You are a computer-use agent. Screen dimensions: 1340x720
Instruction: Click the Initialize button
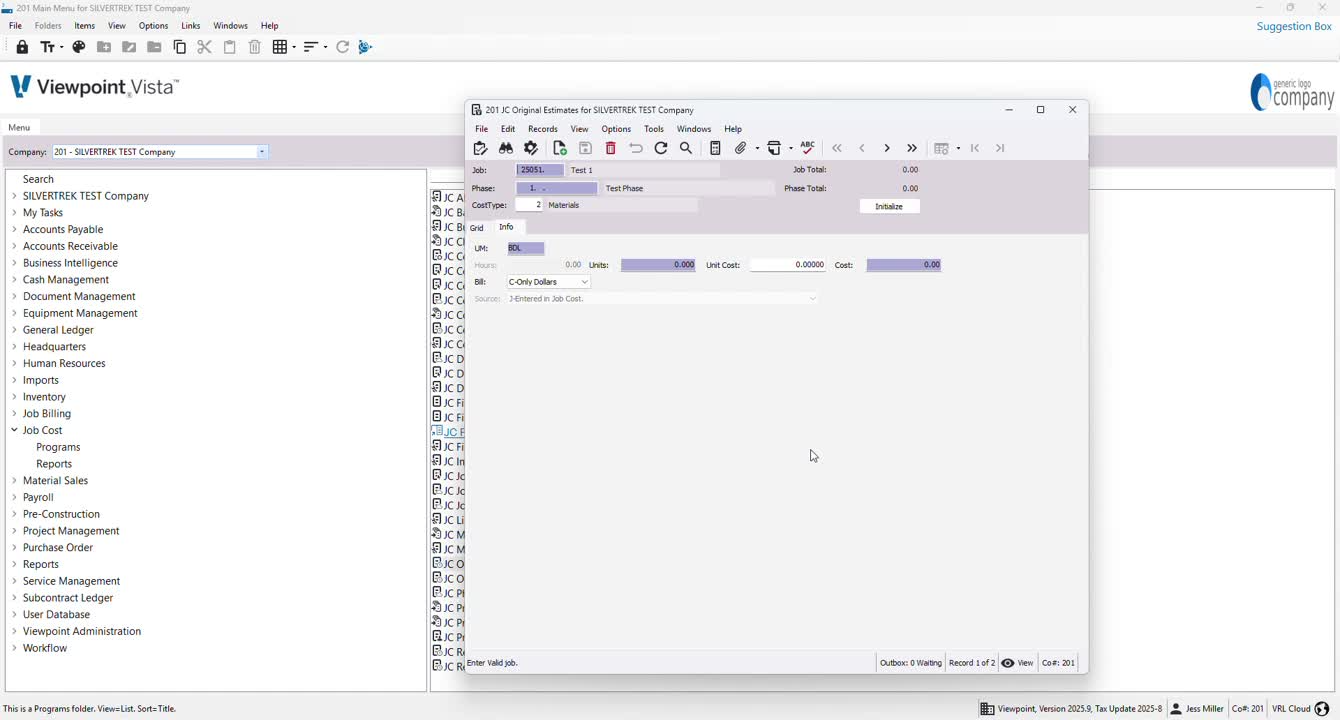889,206
